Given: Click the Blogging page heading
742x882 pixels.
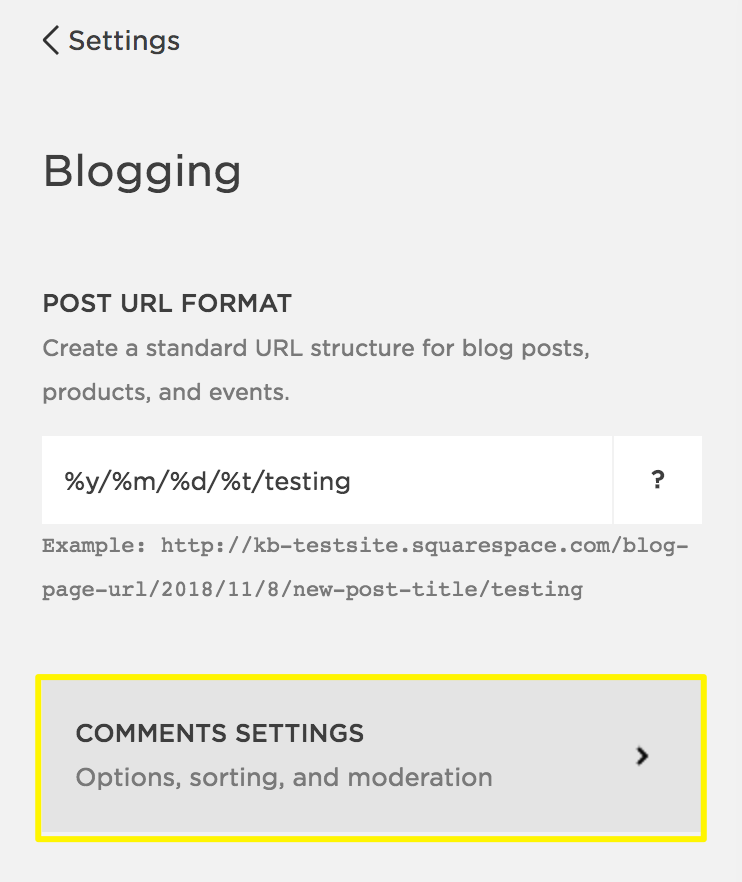Looking at the screenshot, I should pos(142,172).
